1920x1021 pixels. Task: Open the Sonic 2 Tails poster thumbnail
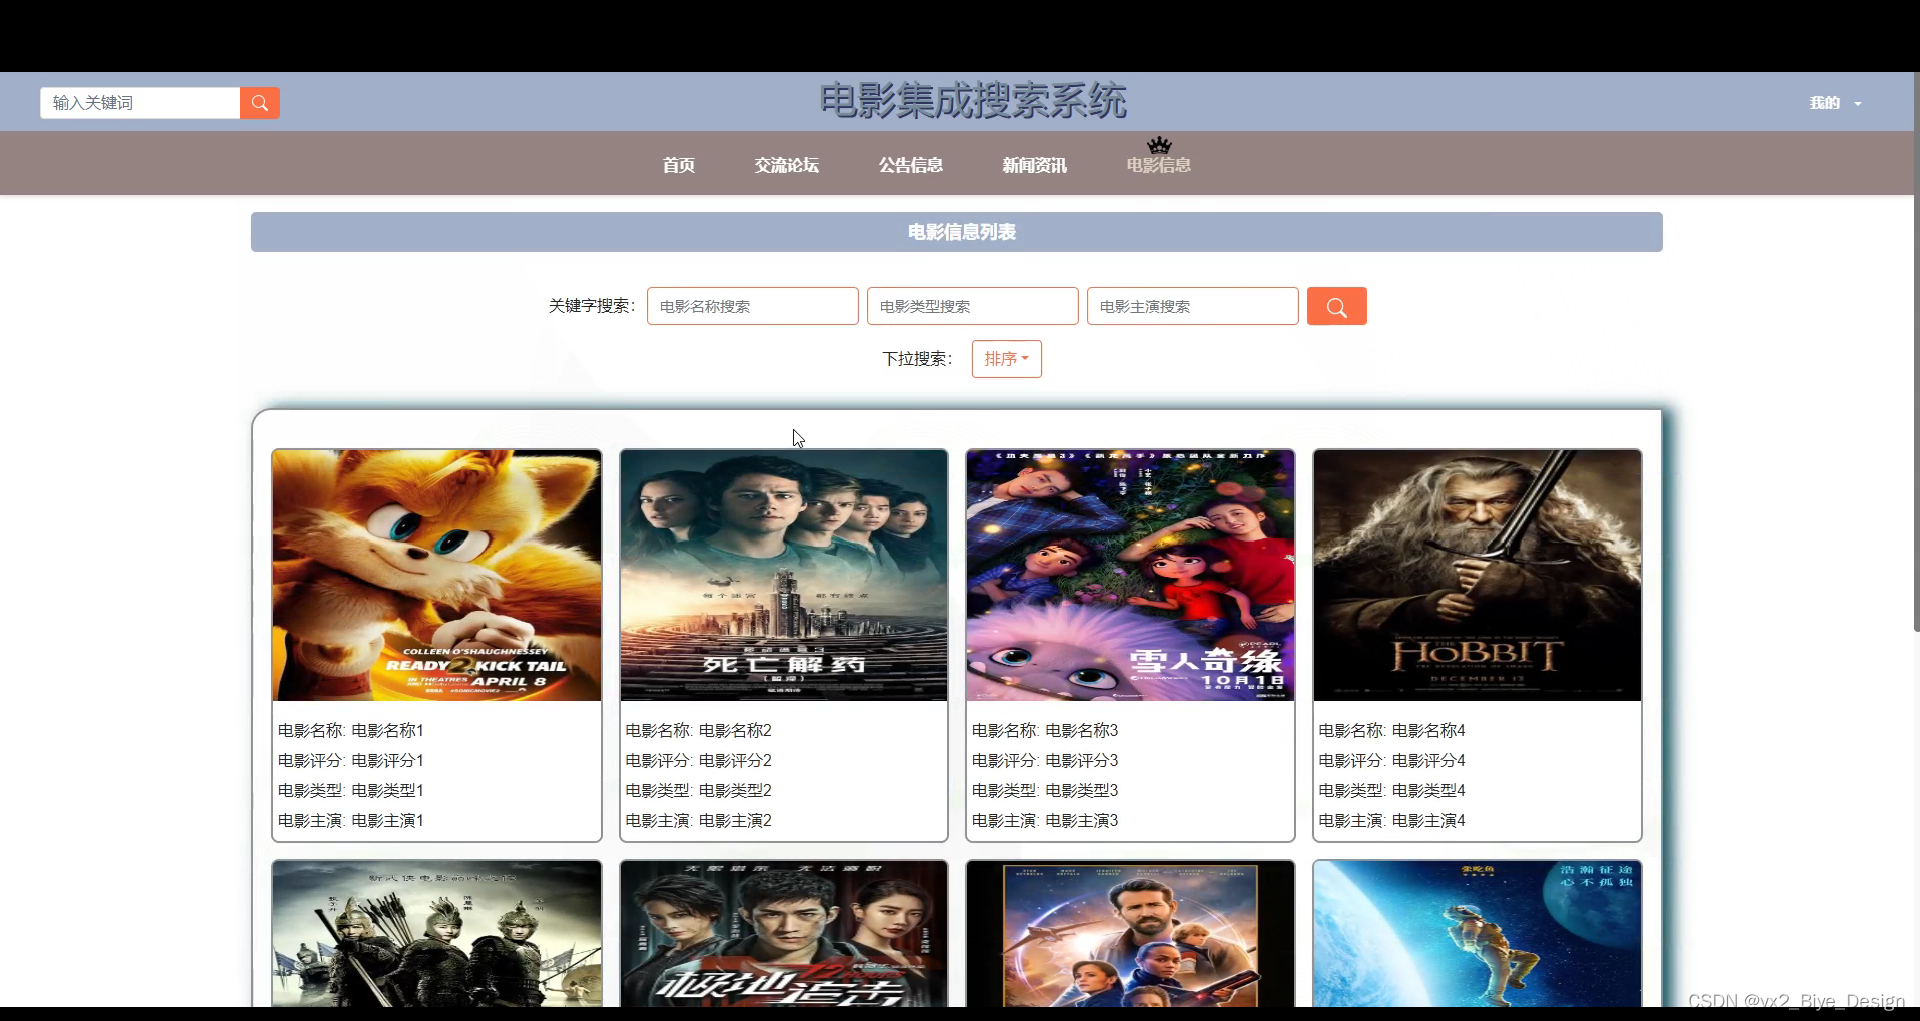pyautogui.click(x=437, y=575)
